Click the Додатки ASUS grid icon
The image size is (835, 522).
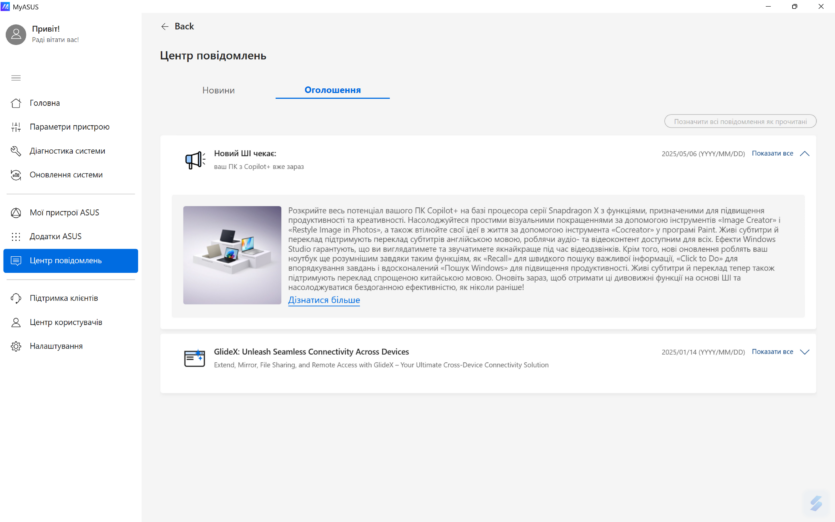[x=16, y=236]
